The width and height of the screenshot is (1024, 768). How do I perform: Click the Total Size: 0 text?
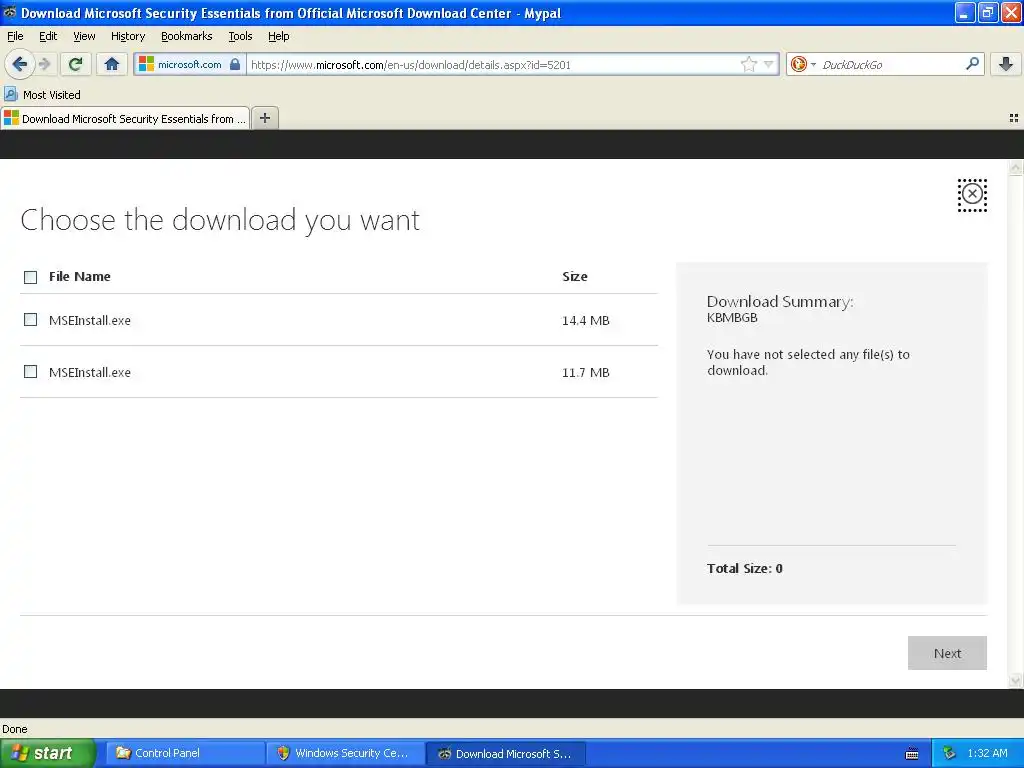(x=744, y=568)
